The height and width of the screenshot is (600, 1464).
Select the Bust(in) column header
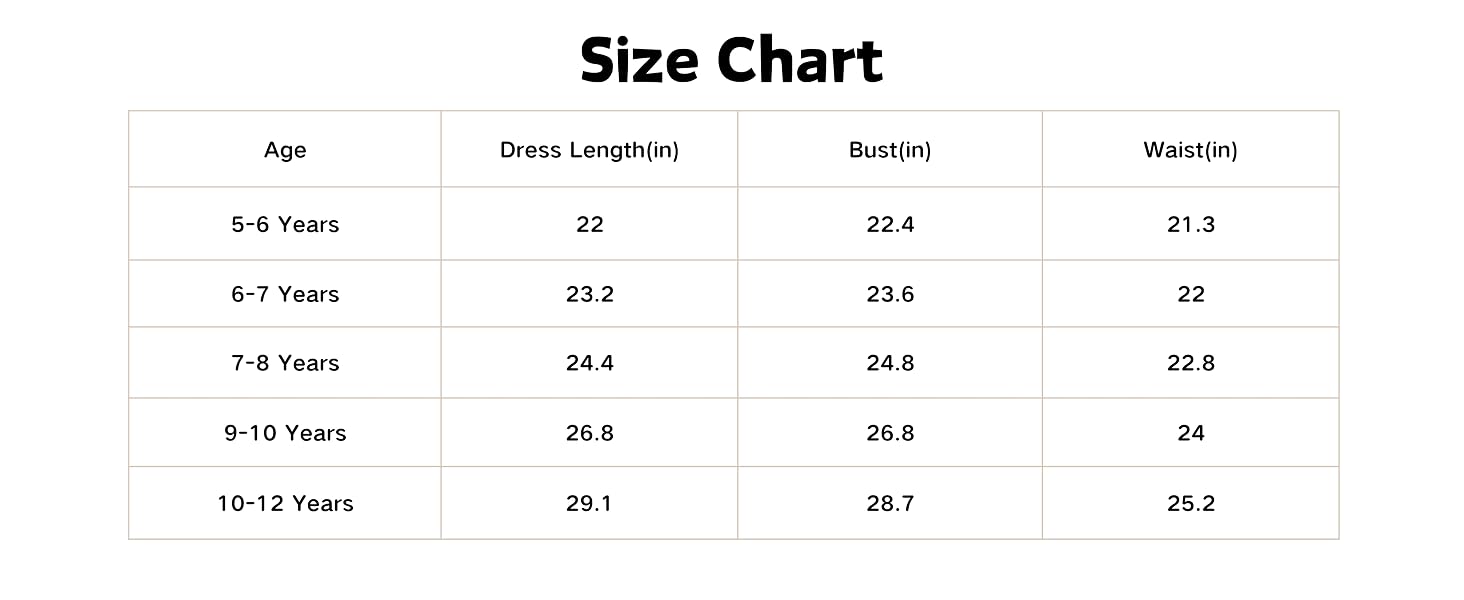tap(890, 150)
